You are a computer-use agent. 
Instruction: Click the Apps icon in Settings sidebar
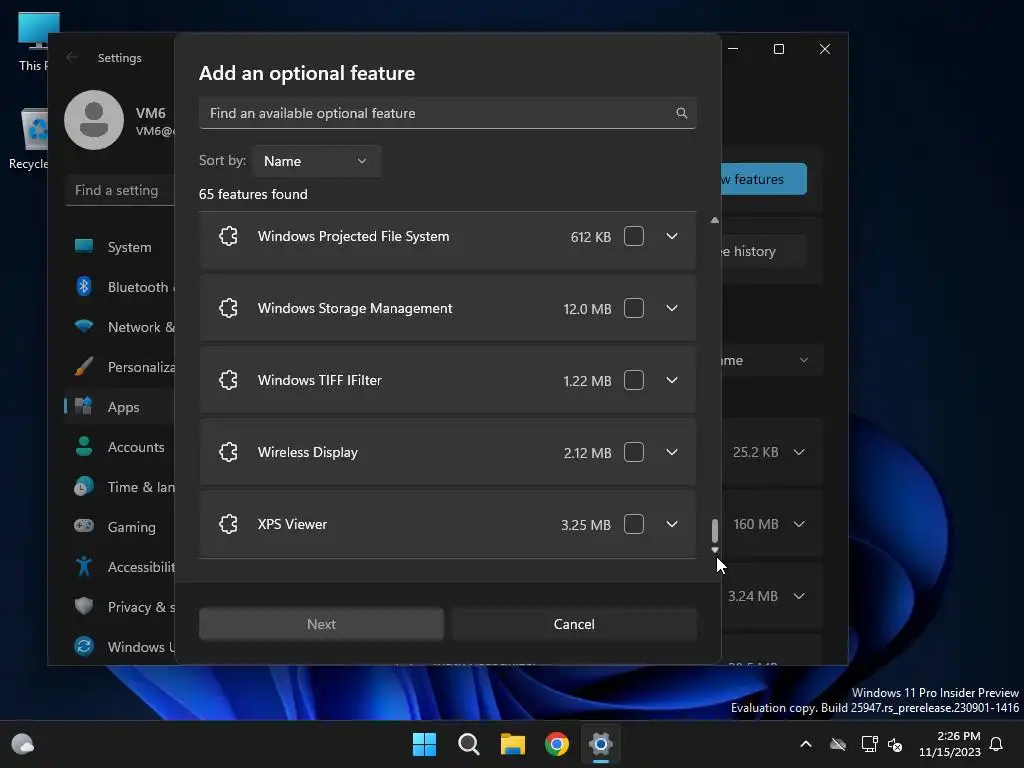coord(84,406)
